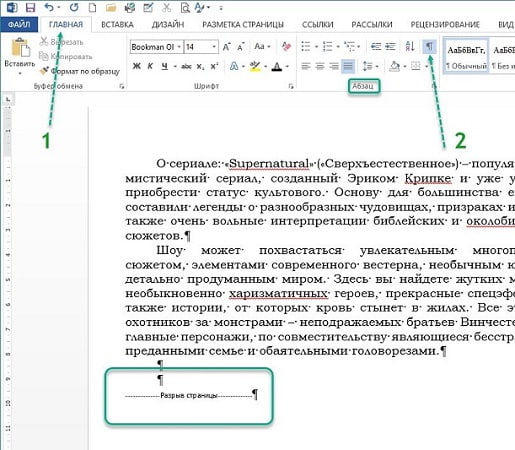Customize Quick Access Toolbar arrow
The width and height of the screenshot is (515, 450).
(x=221, y=8)
